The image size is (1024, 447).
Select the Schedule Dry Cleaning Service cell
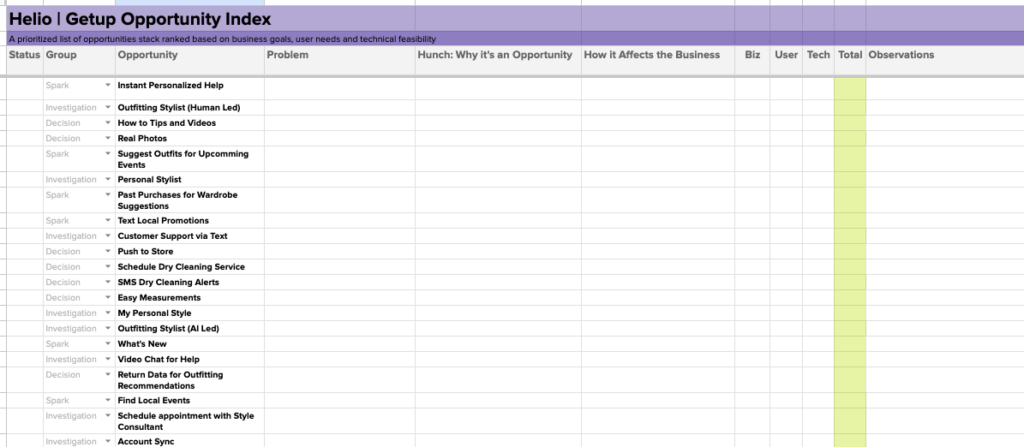point(189,267)
